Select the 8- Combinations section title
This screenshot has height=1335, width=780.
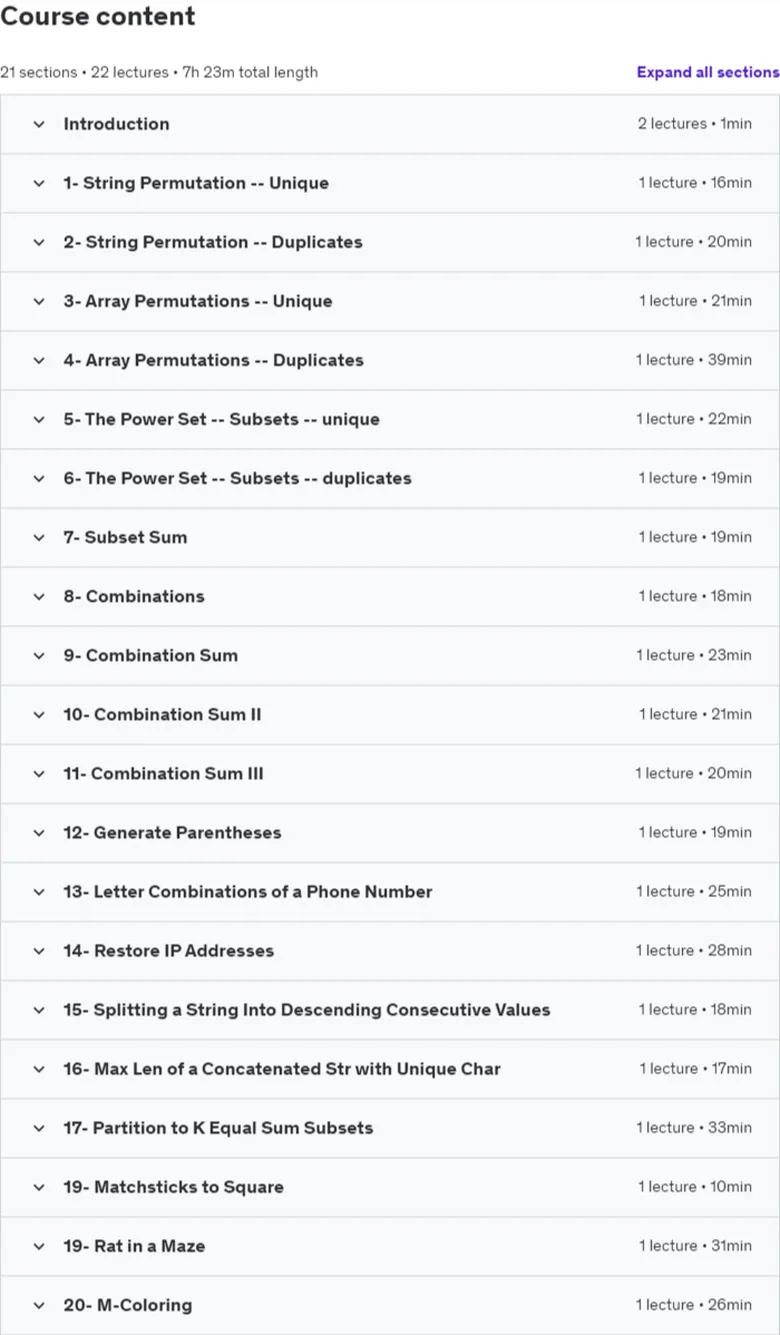click(x=134, y=596)
